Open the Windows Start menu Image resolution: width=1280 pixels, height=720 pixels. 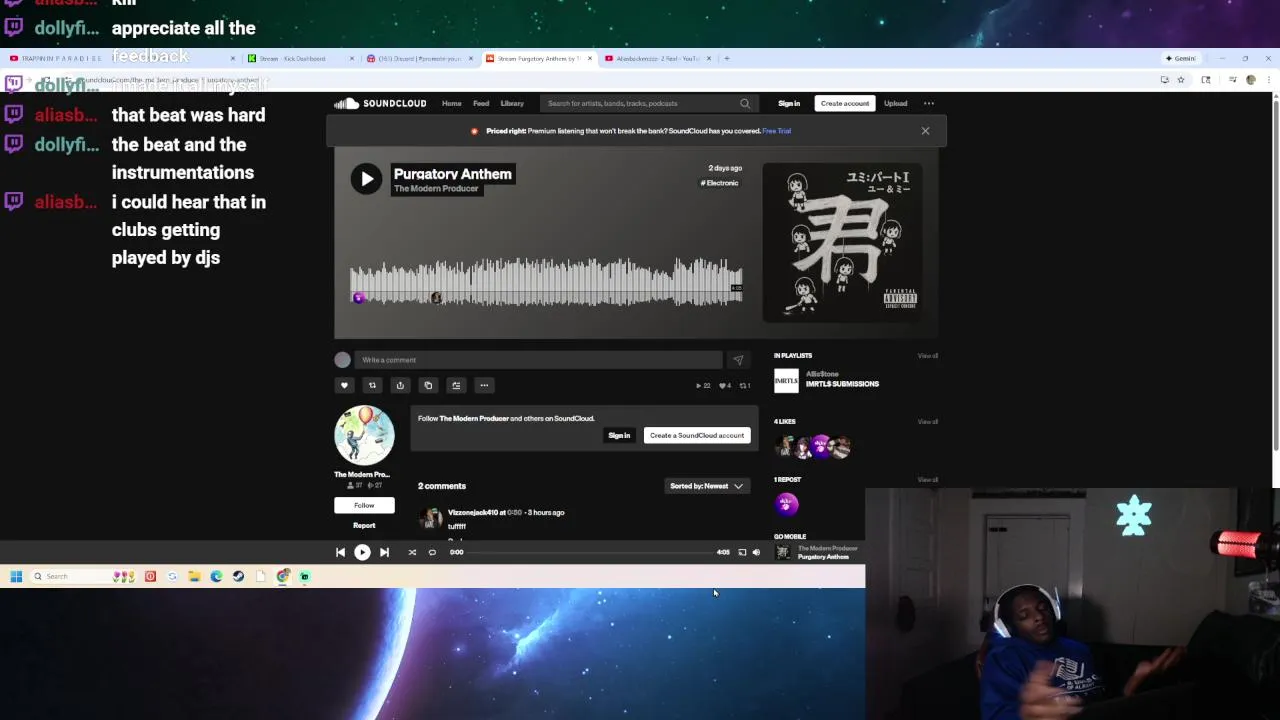click(x=16, y=576)
